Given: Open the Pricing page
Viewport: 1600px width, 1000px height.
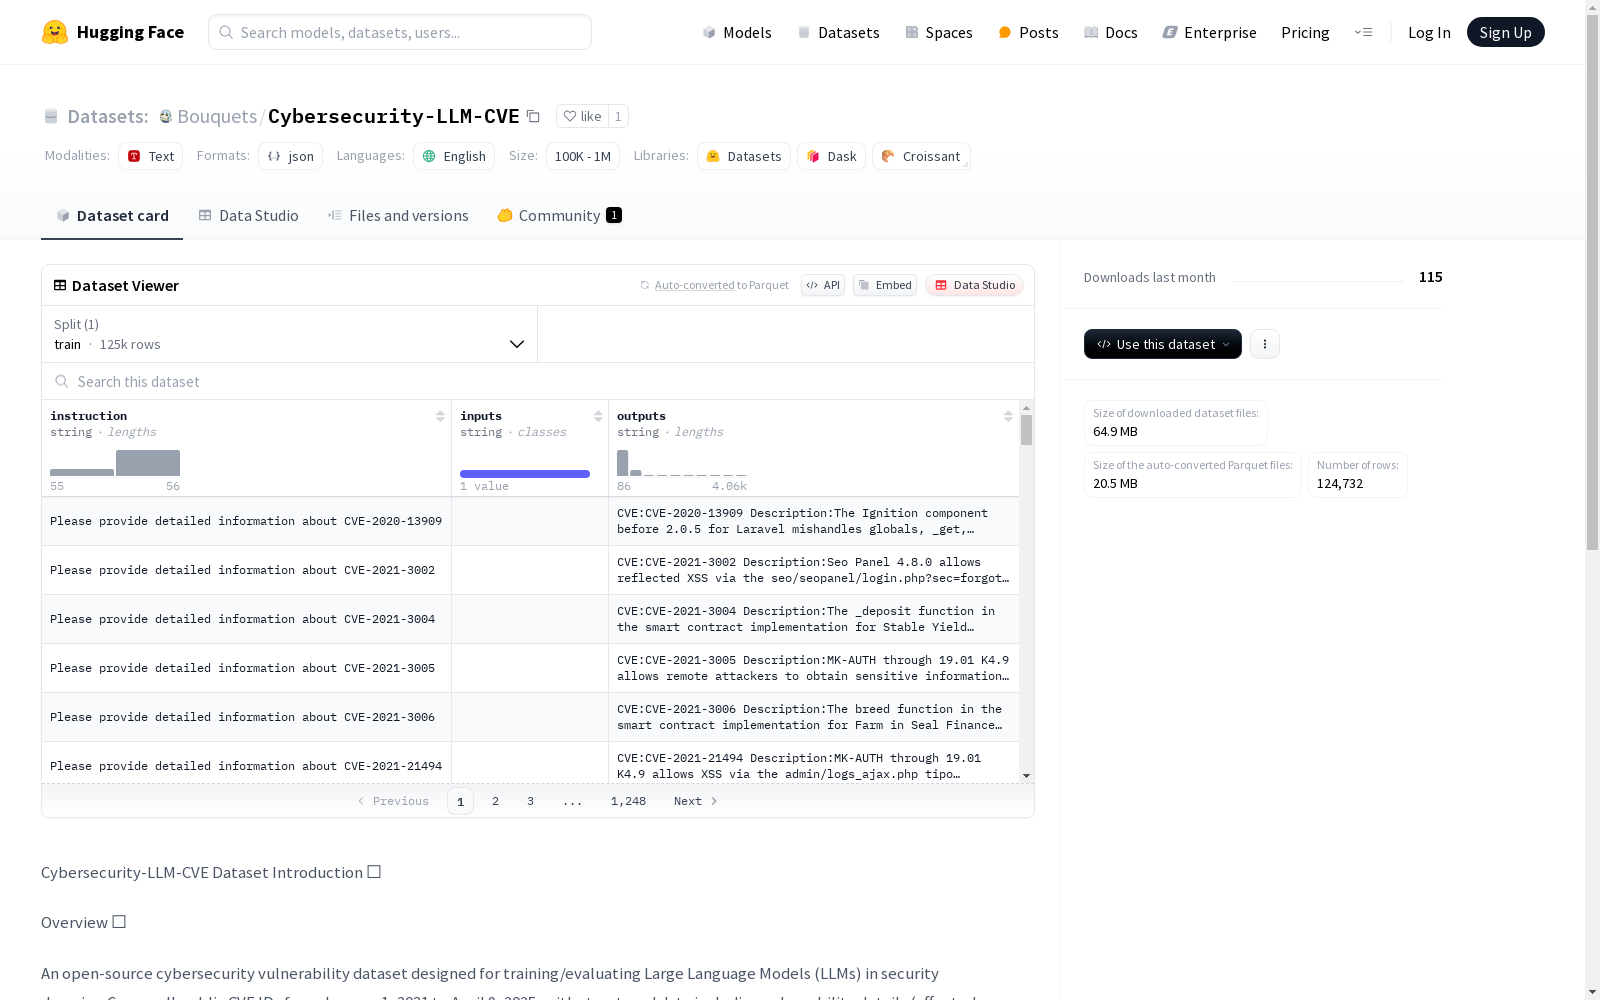Looking at the screenshot, I should [x=1305, y=32].
